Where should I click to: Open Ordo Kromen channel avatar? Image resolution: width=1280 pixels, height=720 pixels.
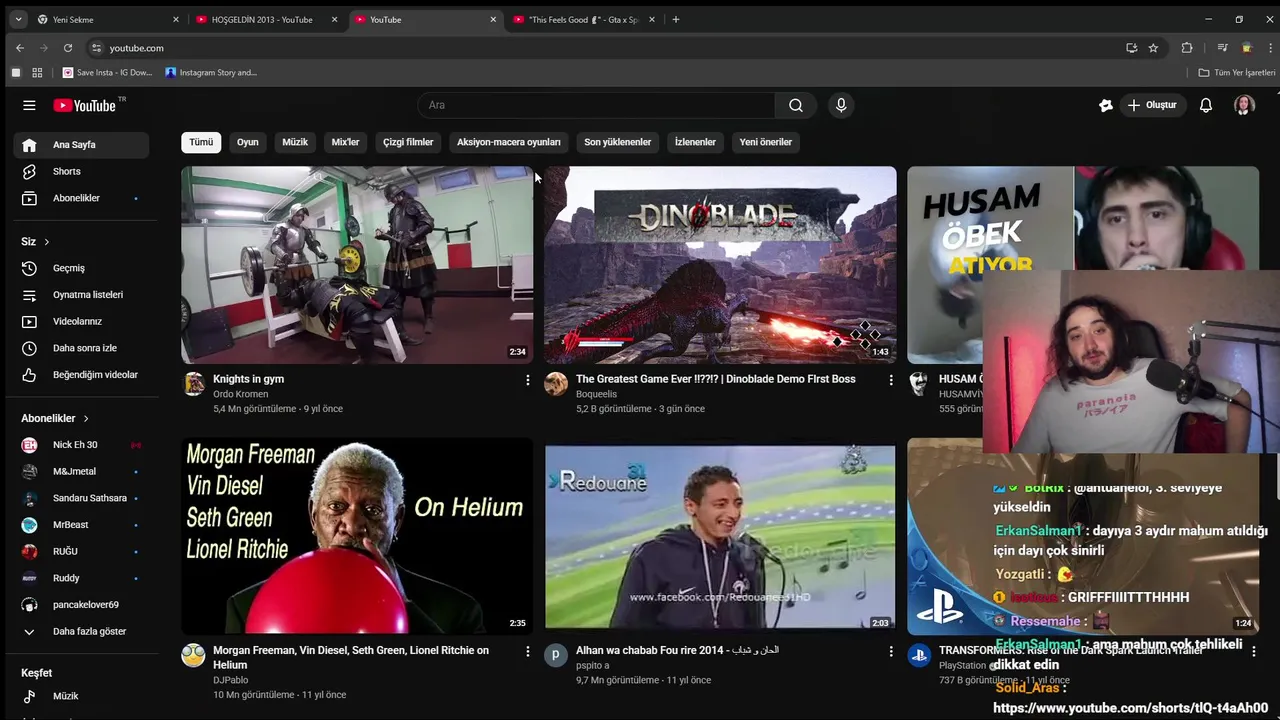[x=194, y=384]
